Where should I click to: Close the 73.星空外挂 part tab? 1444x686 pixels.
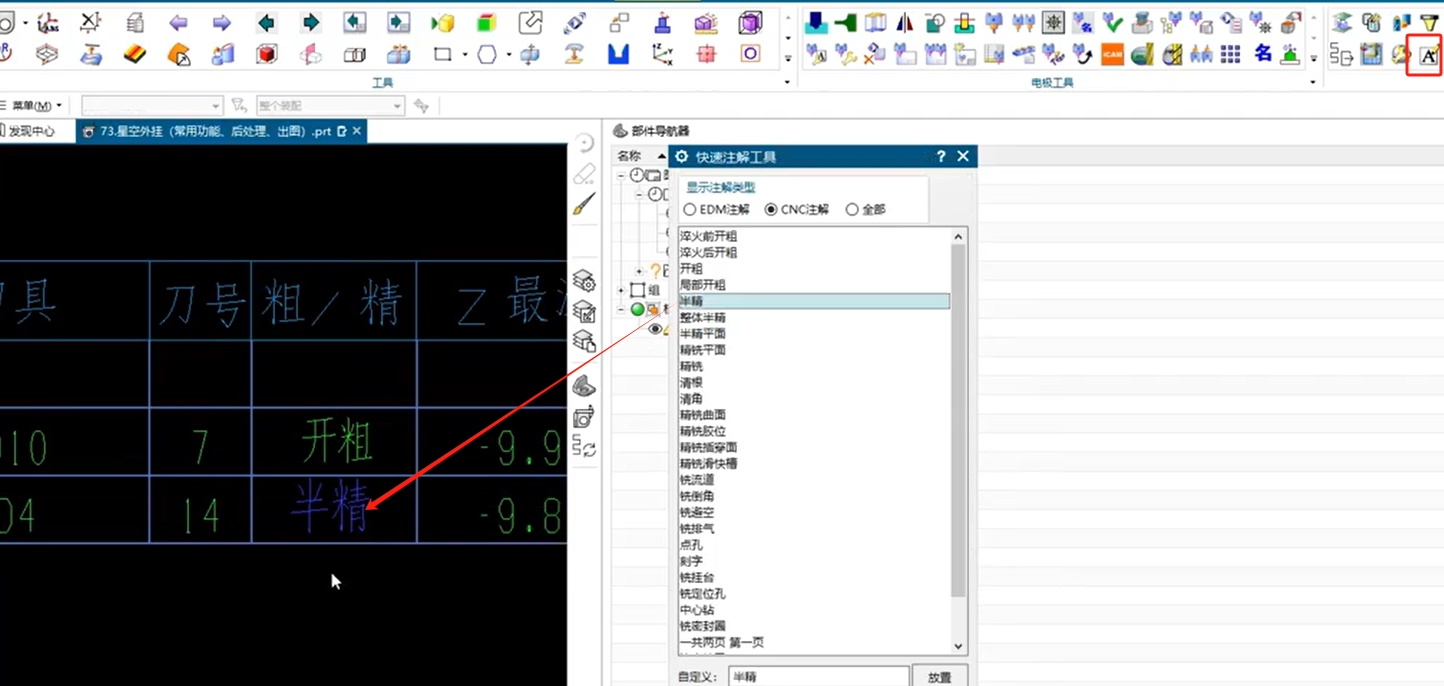pos(357,131)
